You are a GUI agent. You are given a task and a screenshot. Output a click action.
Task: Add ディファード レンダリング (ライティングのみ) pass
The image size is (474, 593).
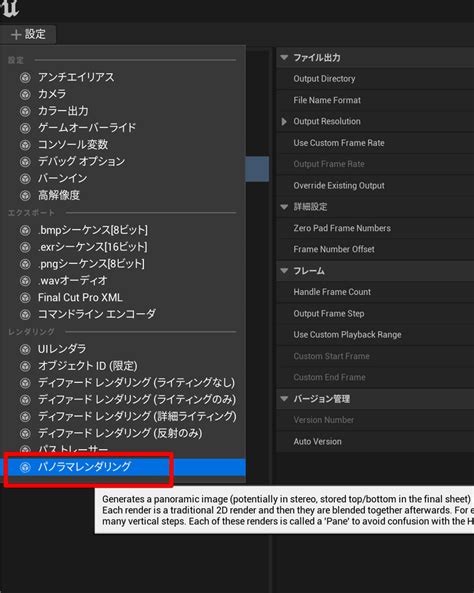[137, 399]
